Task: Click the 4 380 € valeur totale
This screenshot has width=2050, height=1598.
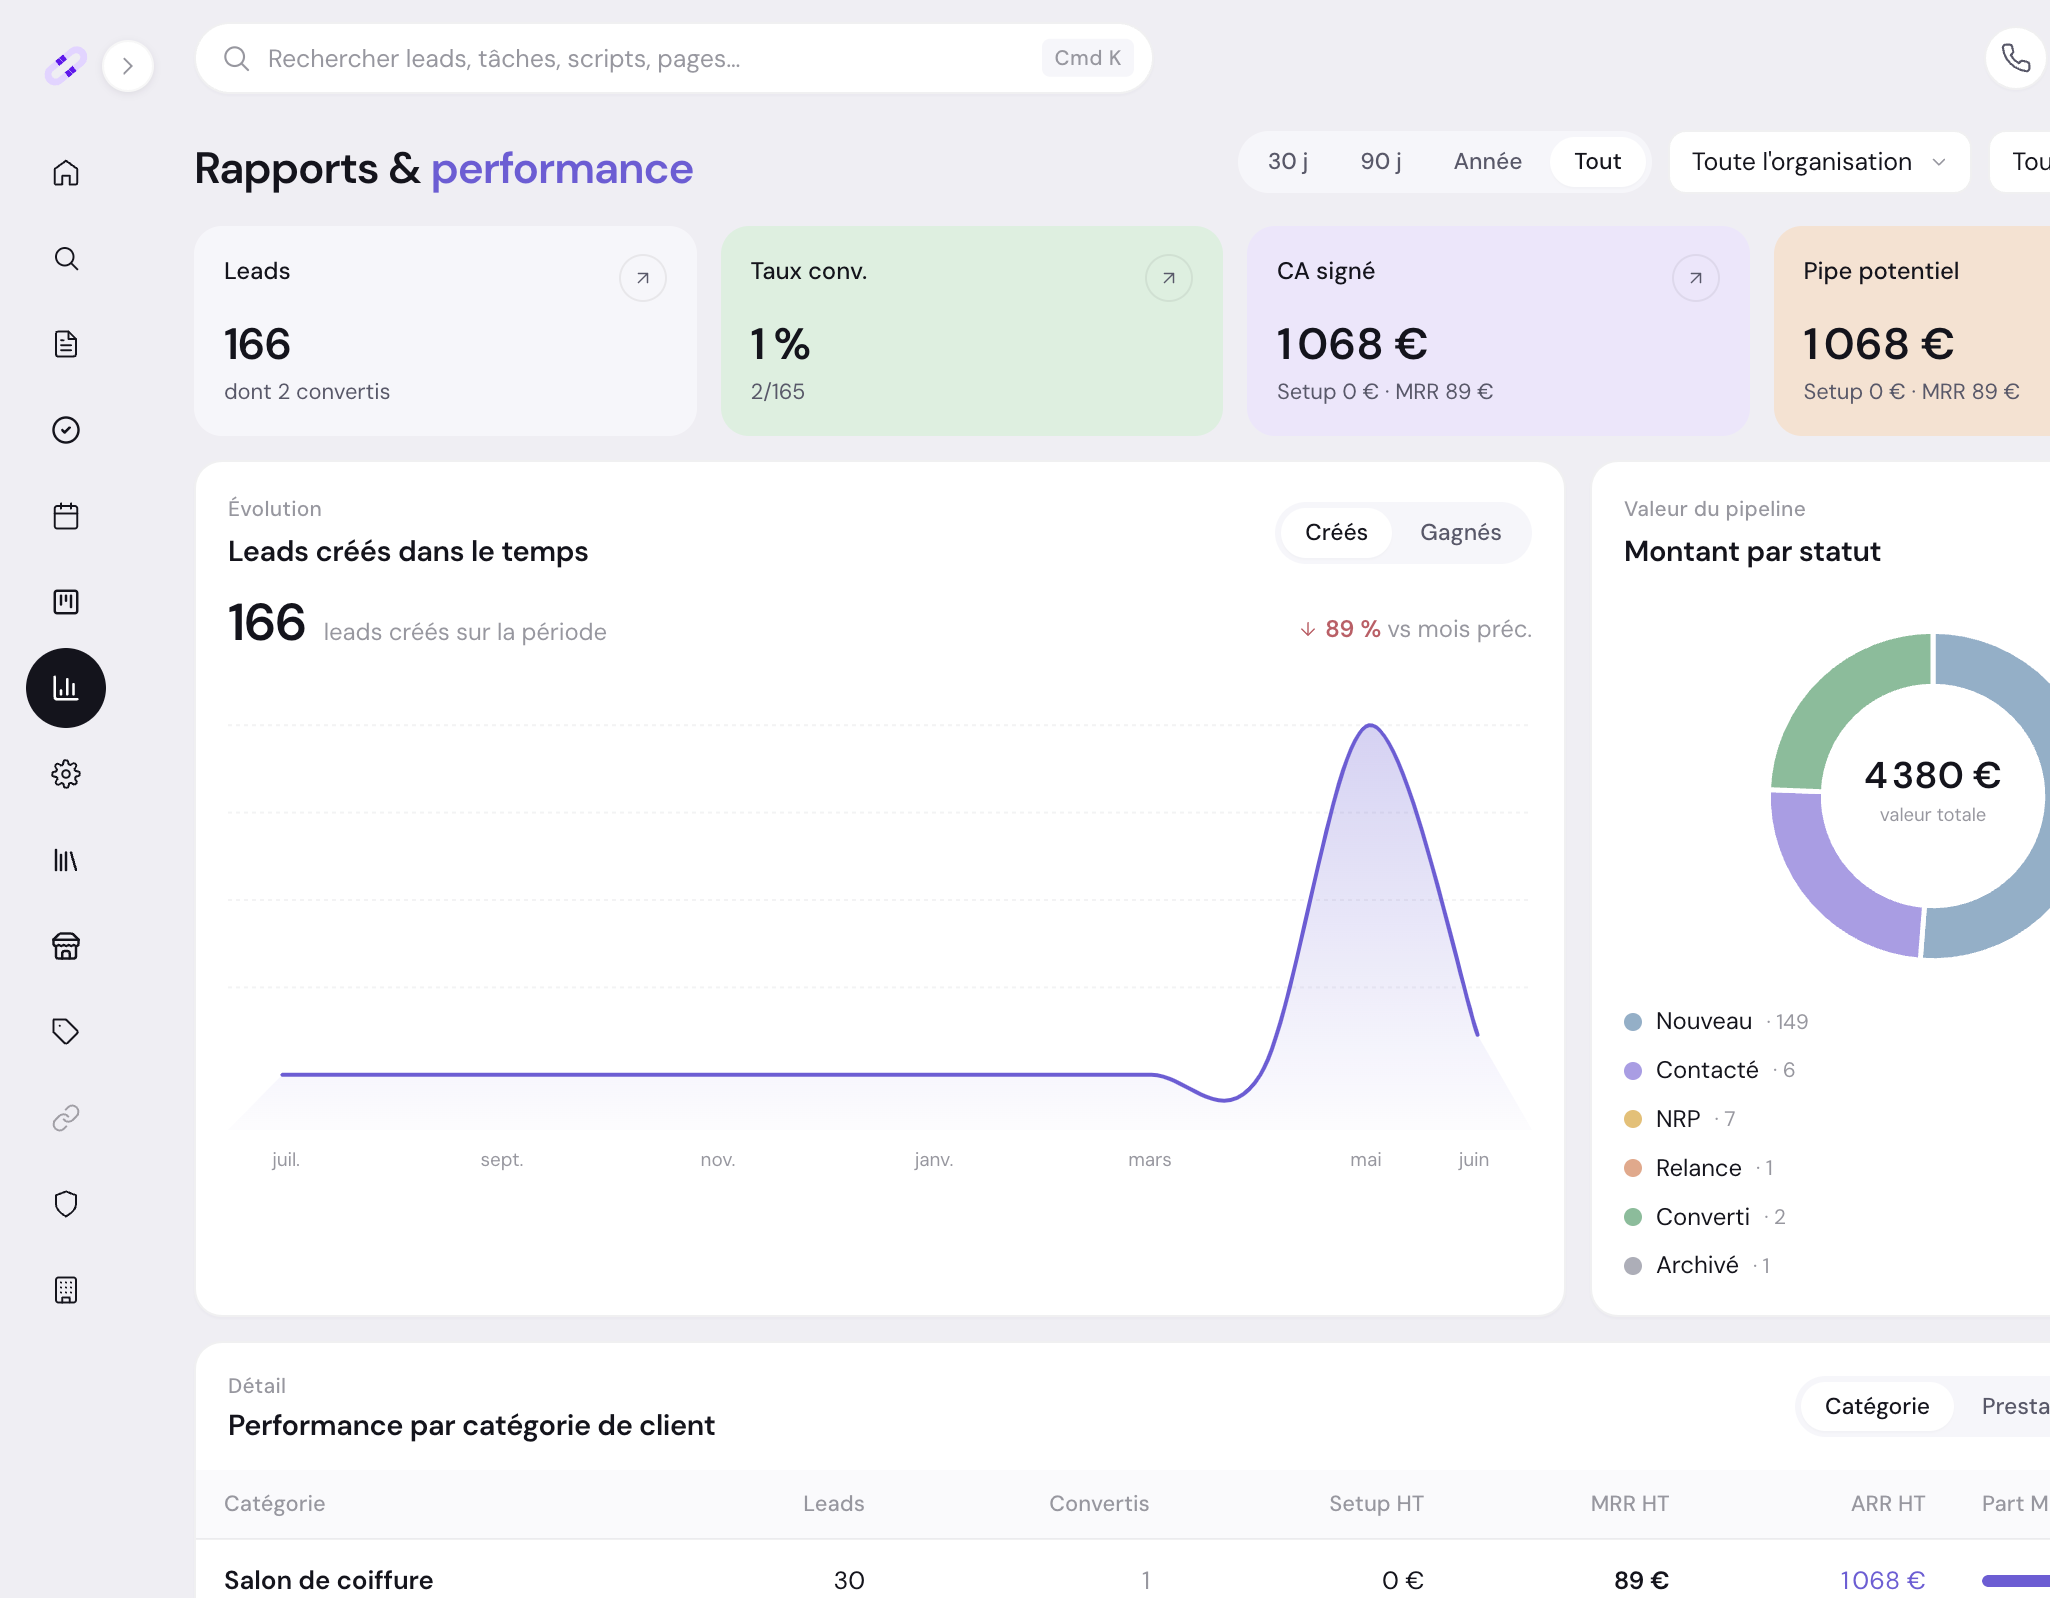Action: pyautogui.click(x=1932, y=789)
